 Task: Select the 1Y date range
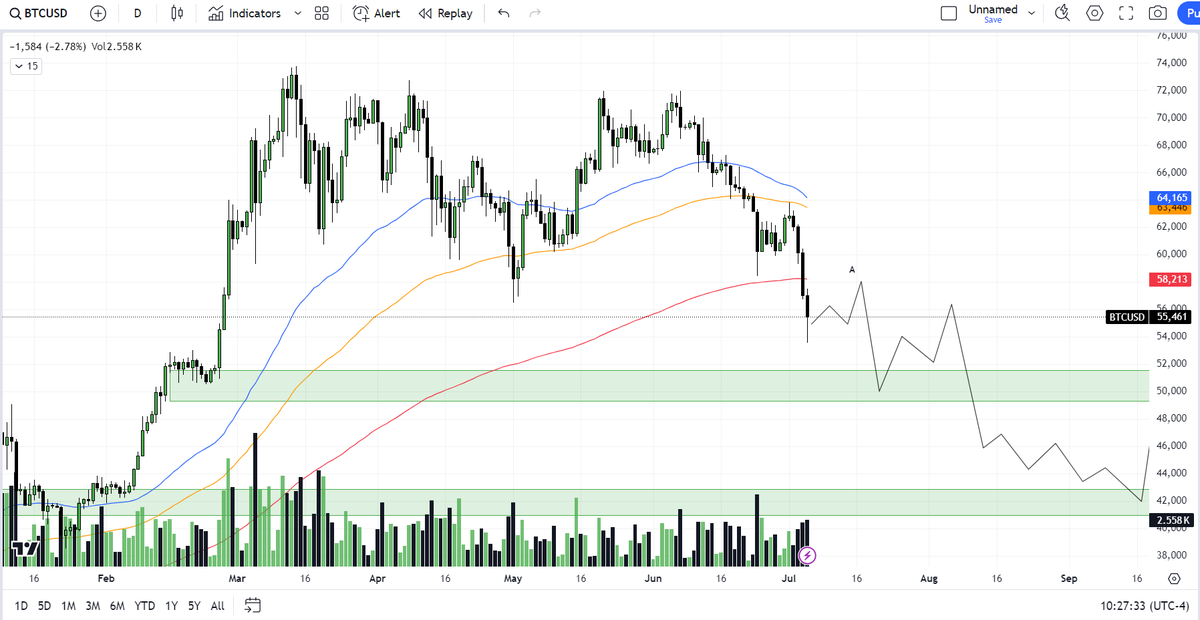click(171, 605)
